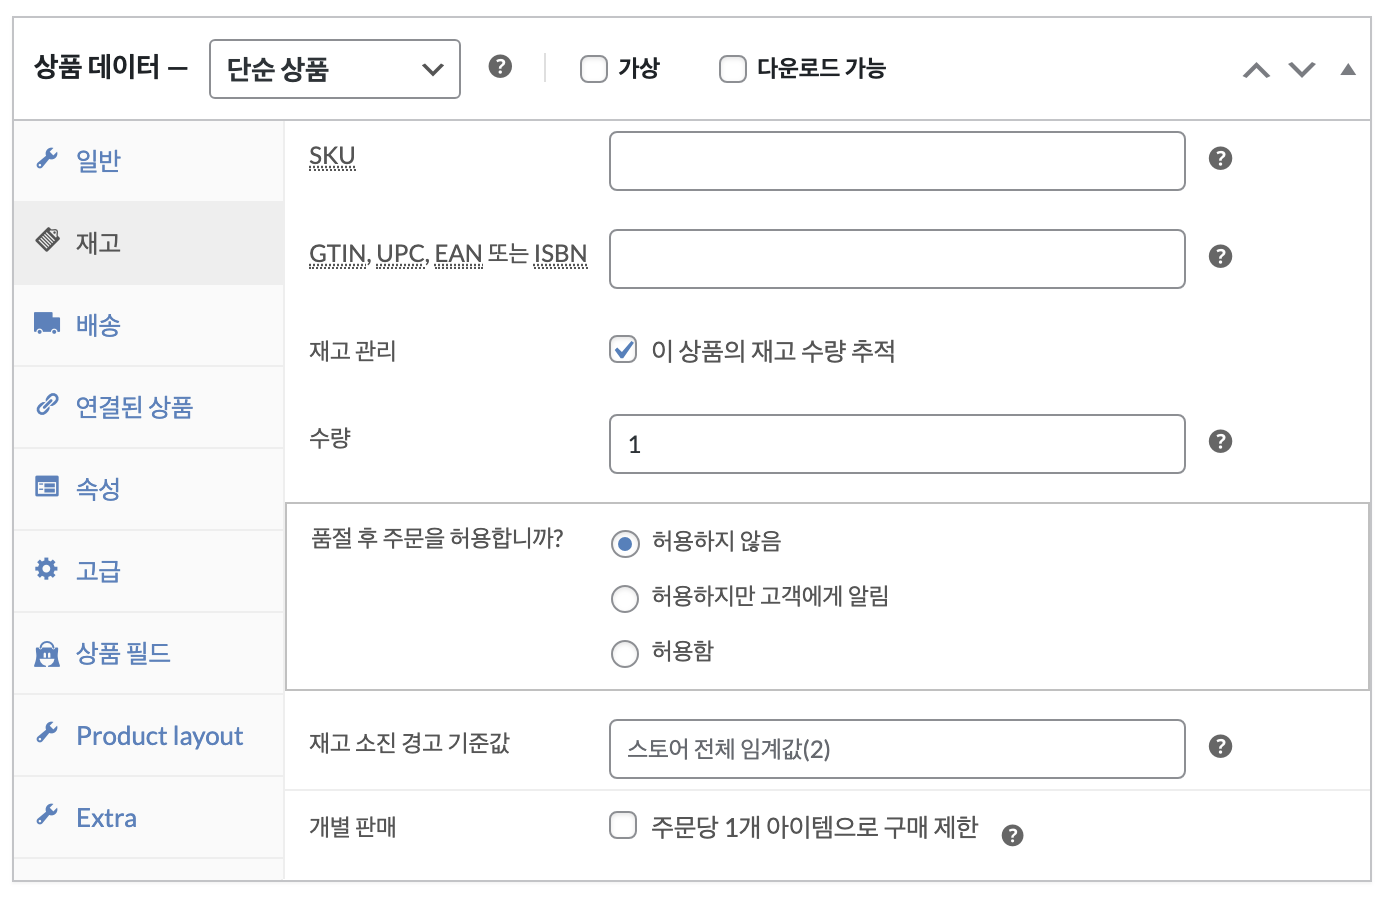Click the help icon beside product type dropdown
The width and height of the screenshot is (1386, 898).
coord(500,66)
